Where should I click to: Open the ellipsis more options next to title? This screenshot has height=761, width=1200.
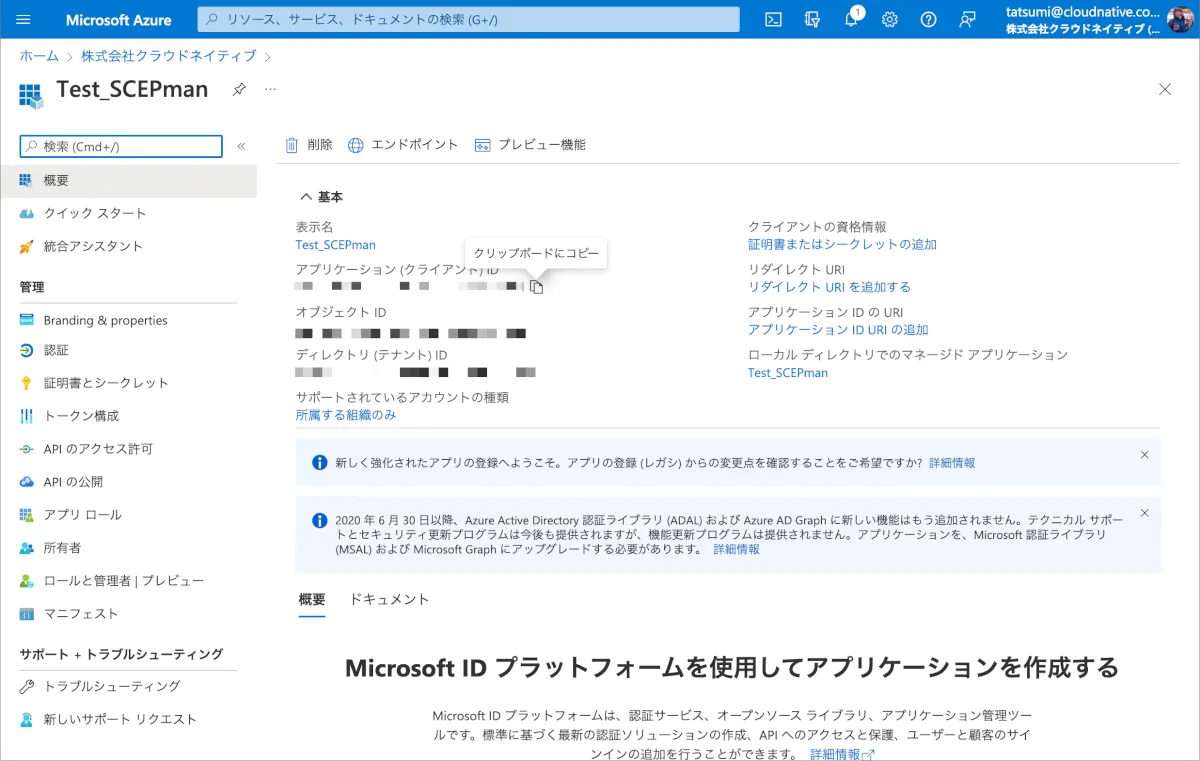[270, 89]
